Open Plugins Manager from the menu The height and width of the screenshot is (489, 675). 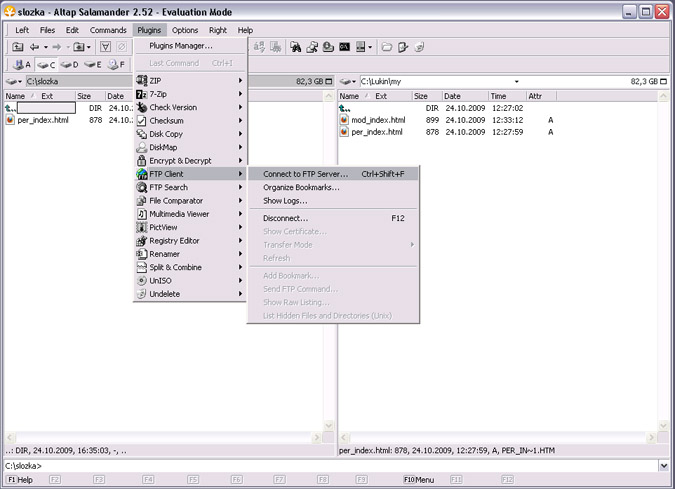click(180, 46)
